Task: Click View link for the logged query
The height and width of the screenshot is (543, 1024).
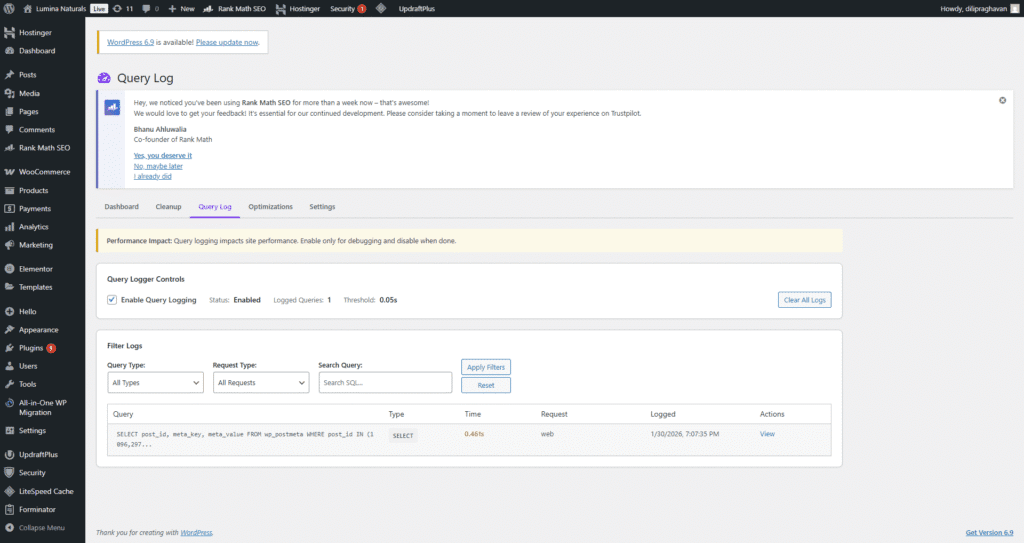Action: tap(767, 434)
